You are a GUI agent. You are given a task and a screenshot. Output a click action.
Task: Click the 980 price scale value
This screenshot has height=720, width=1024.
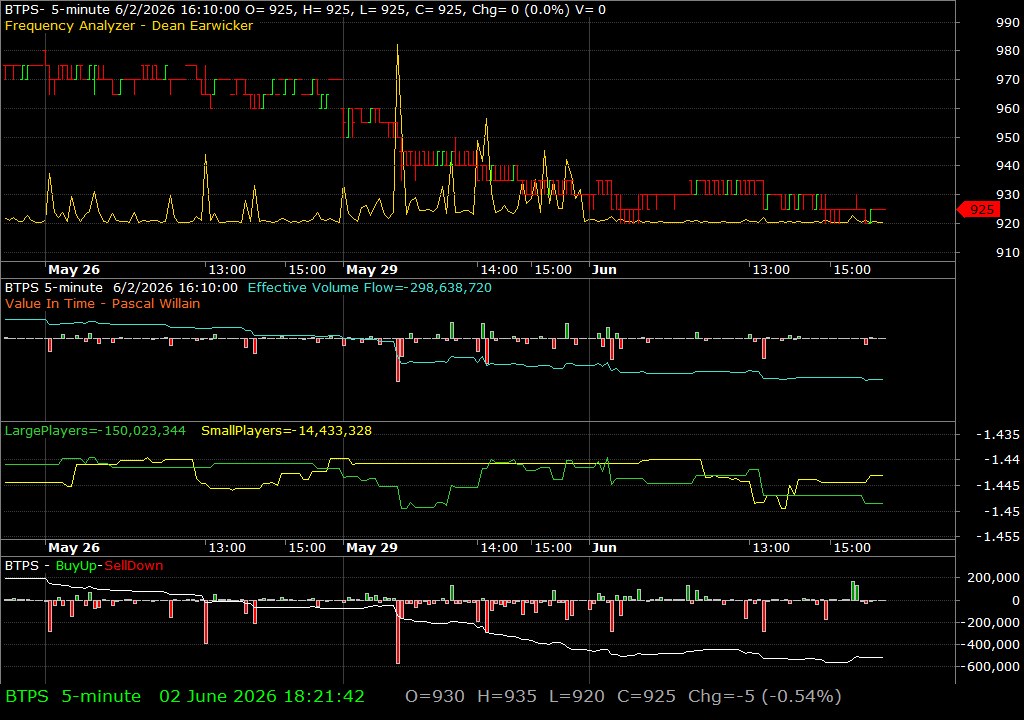point(1008,50)
